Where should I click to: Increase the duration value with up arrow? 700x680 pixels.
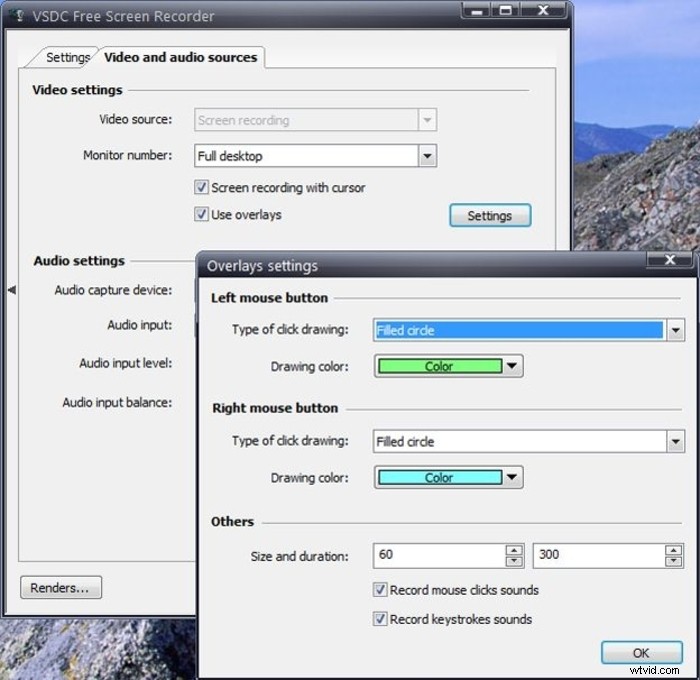(674, 550)
